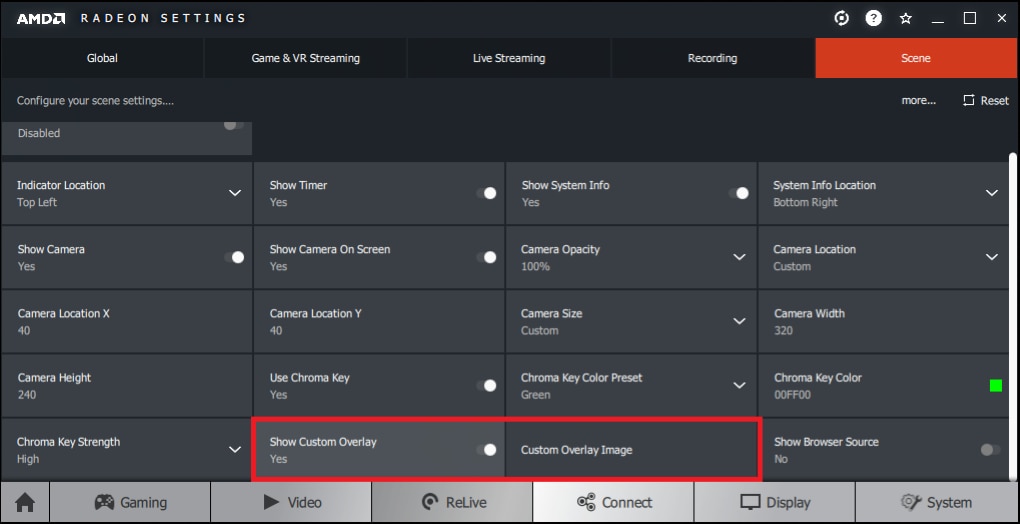Switch to Game & VR Streaming tab
Screen dimensions: 1020x524
(306, 58)
